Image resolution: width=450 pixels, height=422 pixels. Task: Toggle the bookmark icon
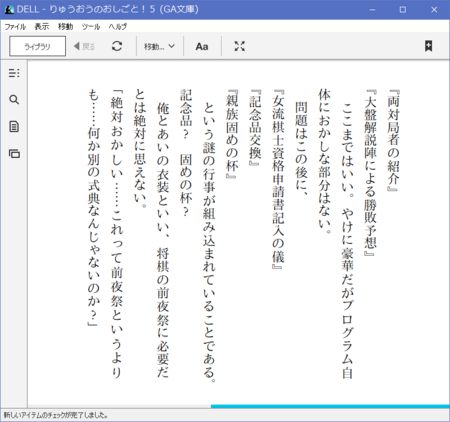428,46
